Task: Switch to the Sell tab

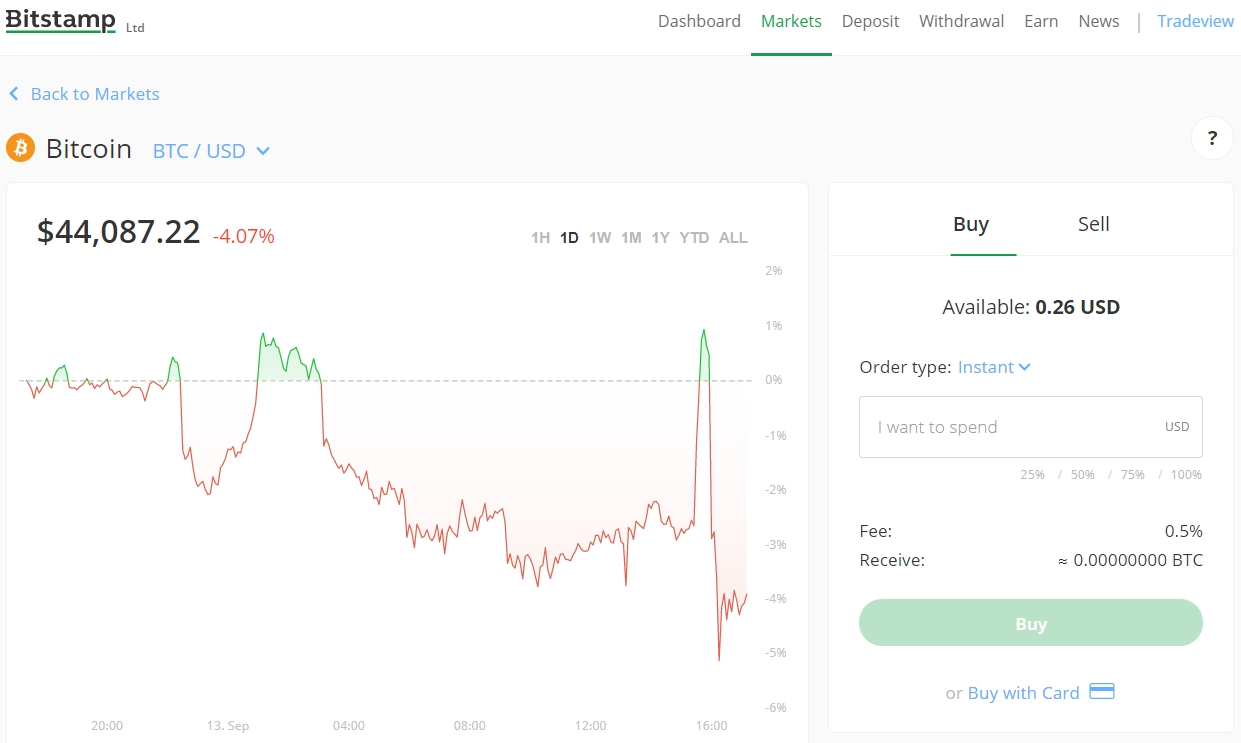Action: point(1093,224)
